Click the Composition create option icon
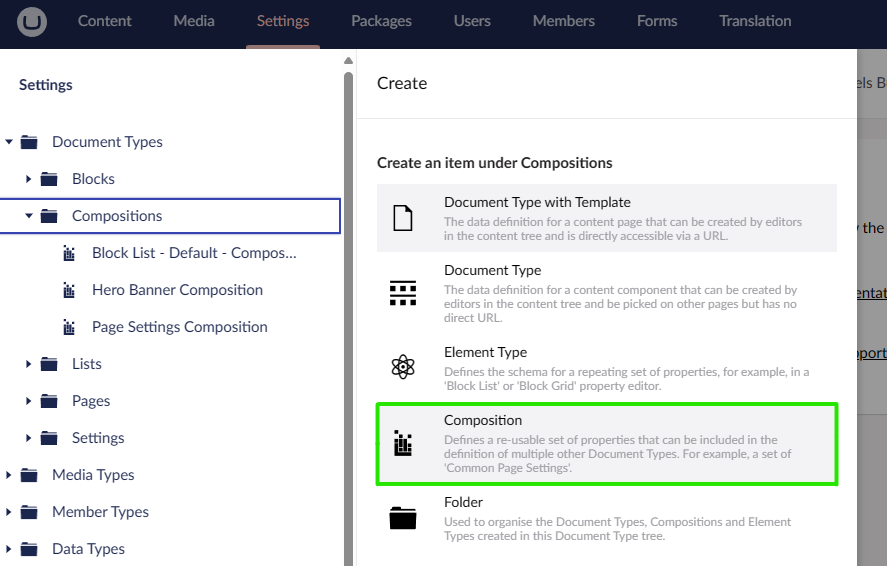 pyautogui.click(x=403, y=443)
